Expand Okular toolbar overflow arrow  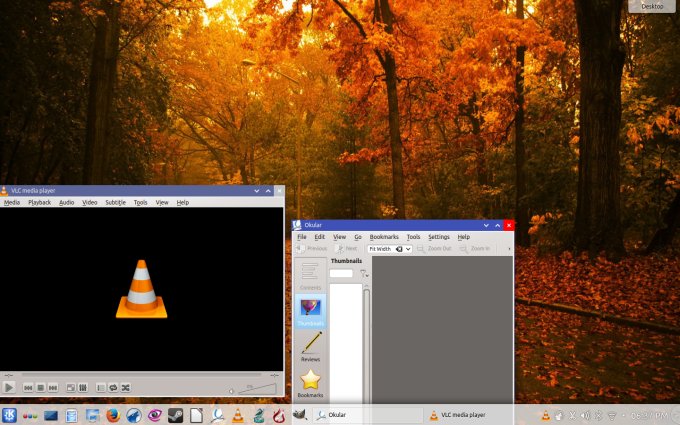[x=508, y=248]
